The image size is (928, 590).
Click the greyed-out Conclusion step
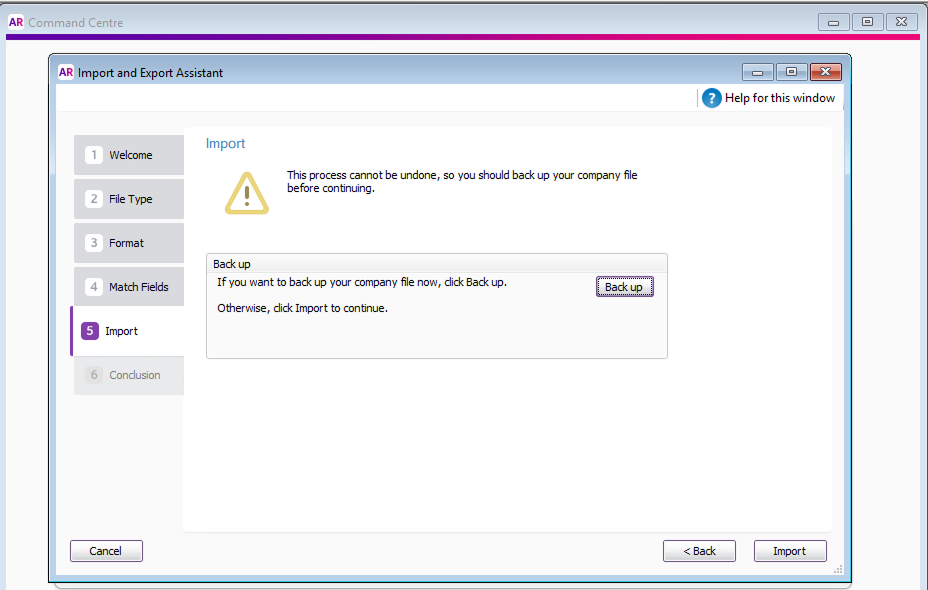tap(129, 375)
